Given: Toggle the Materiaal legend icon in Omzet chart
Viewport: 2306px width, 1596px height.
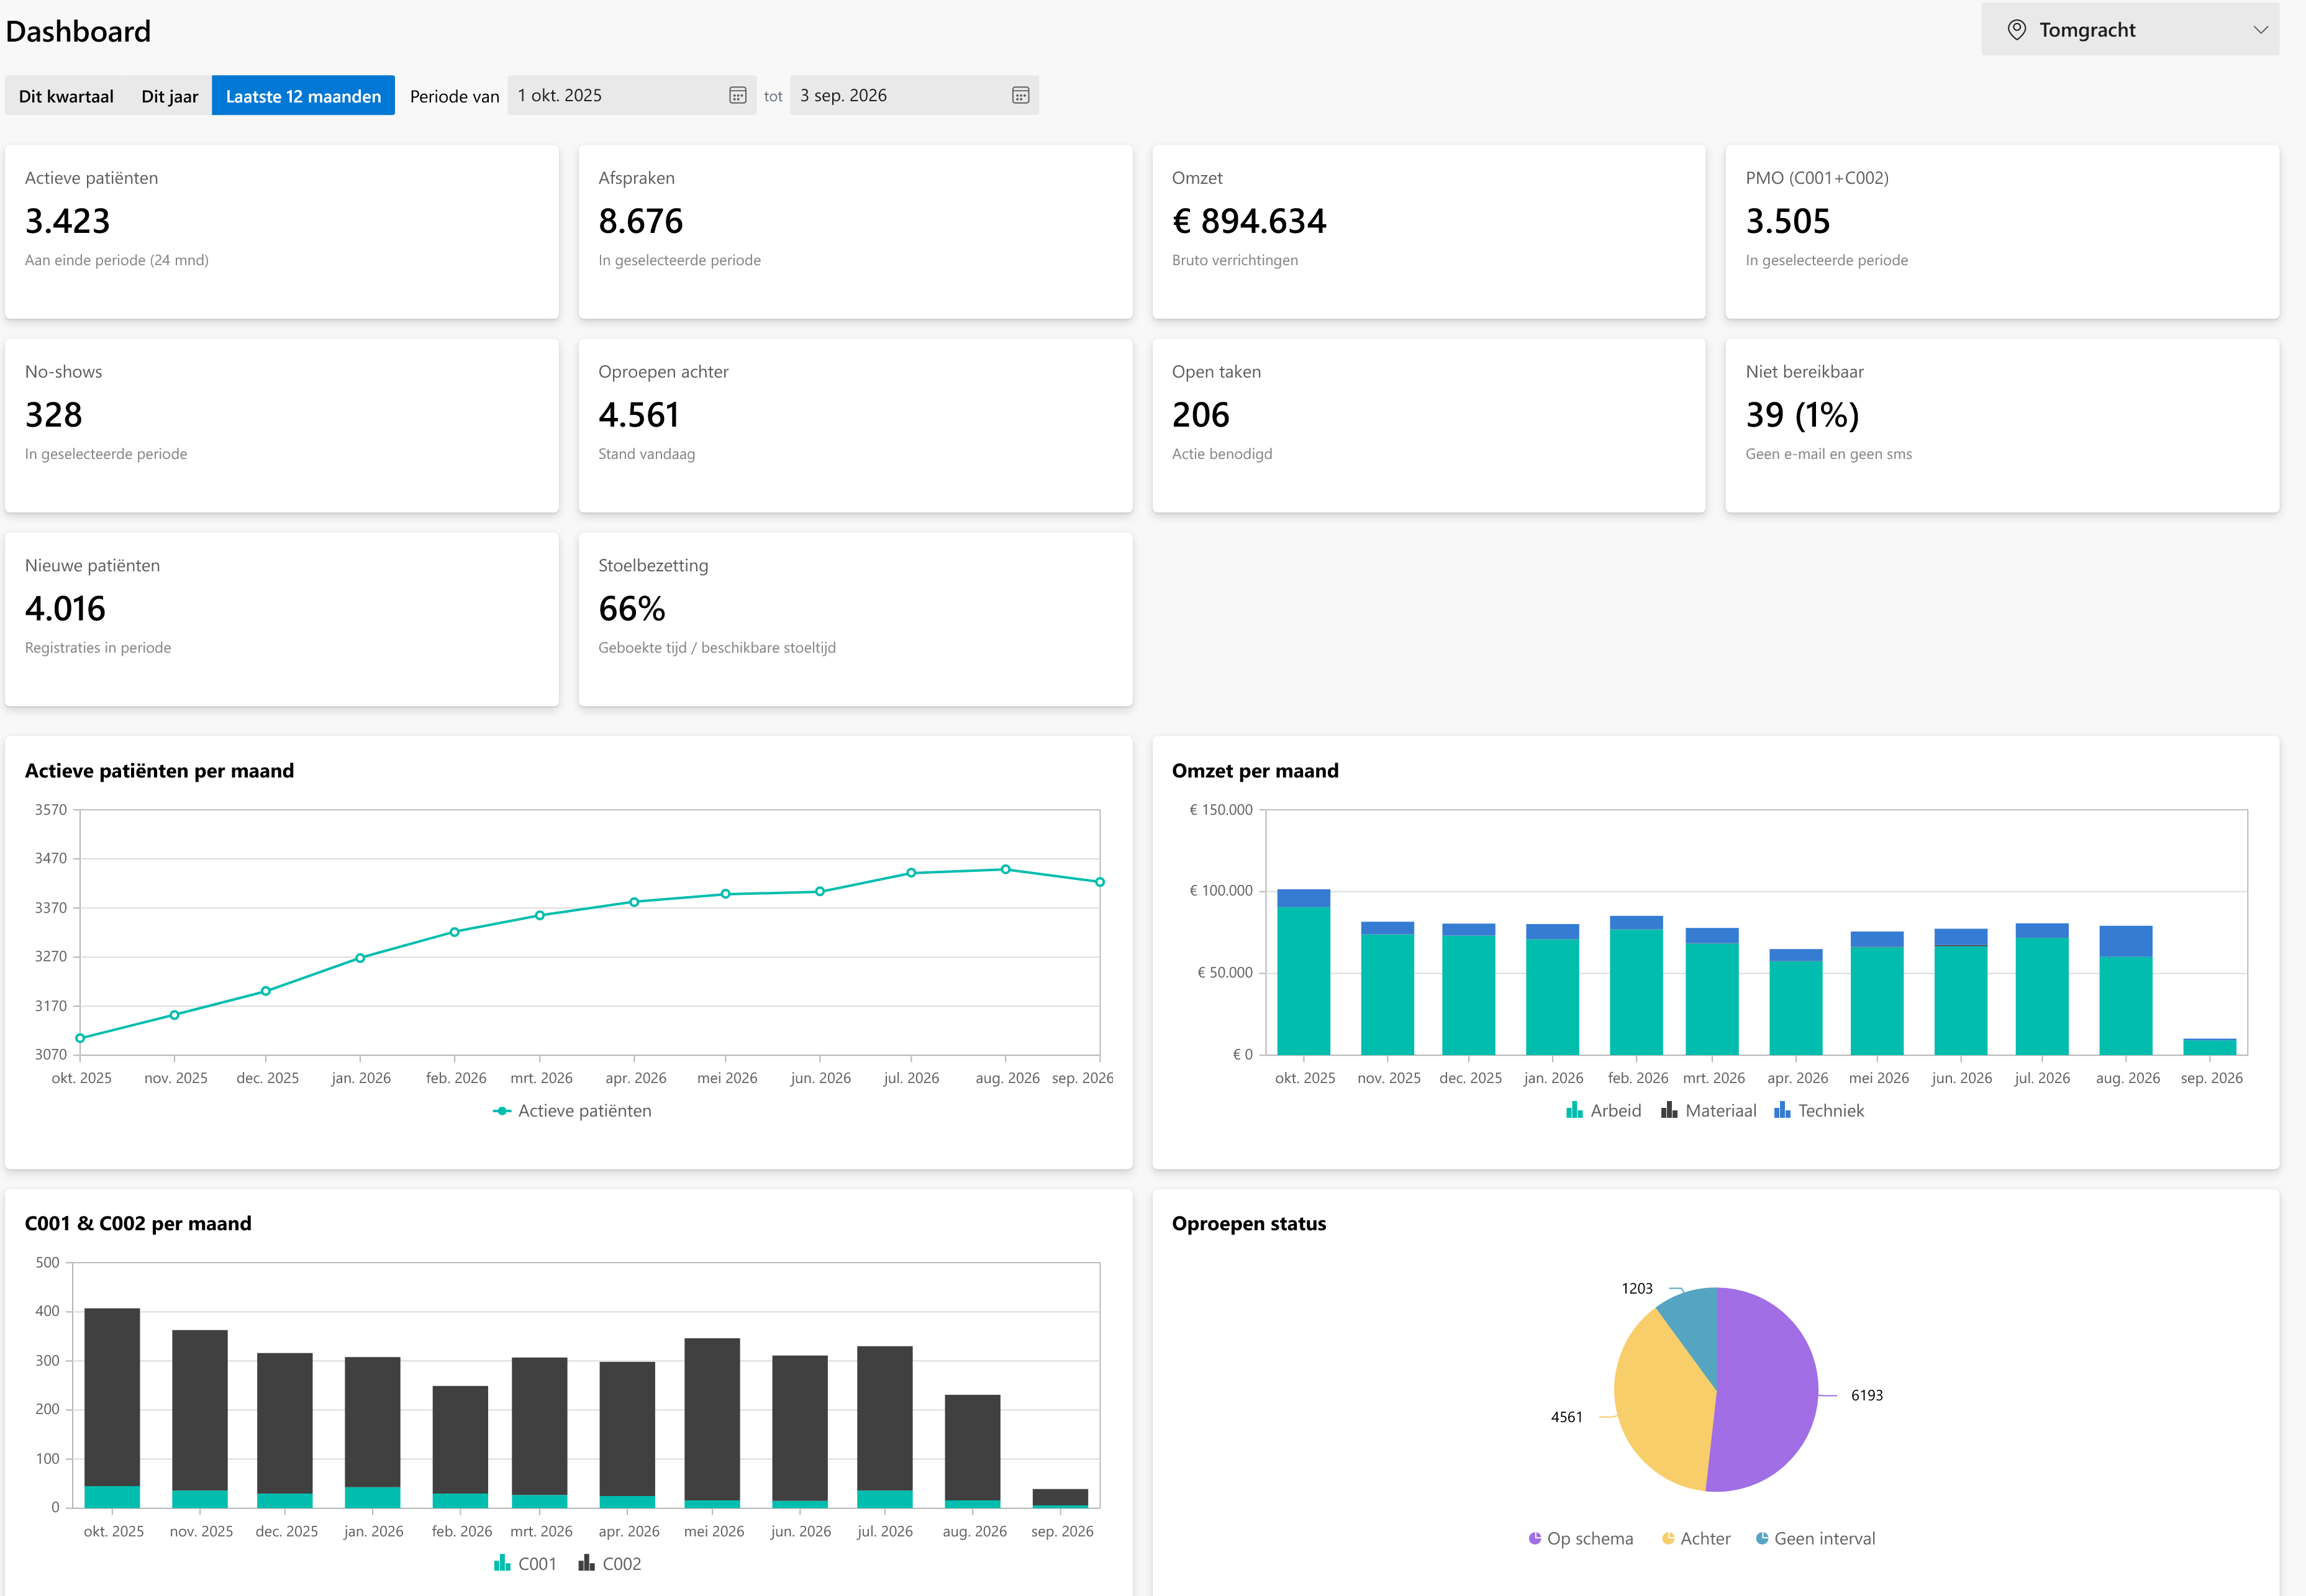Looking at the screenshot, I should point(1669,1110).
